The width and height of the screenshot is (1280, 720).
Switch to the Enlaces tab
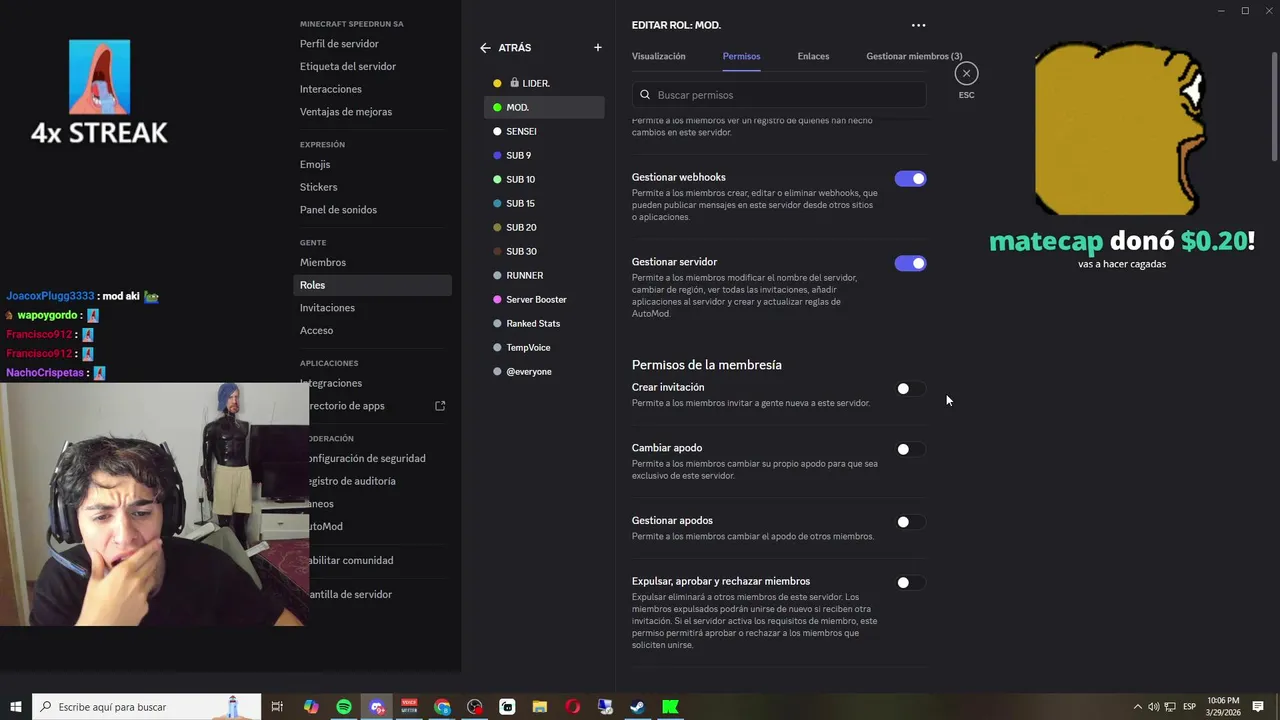(x=813, y=56)
